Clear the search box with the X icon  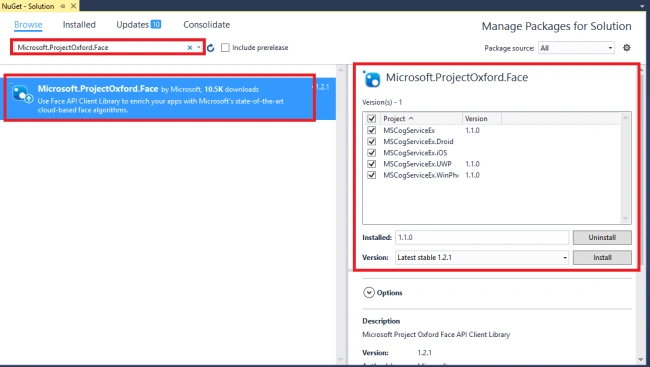coord(189,48)
